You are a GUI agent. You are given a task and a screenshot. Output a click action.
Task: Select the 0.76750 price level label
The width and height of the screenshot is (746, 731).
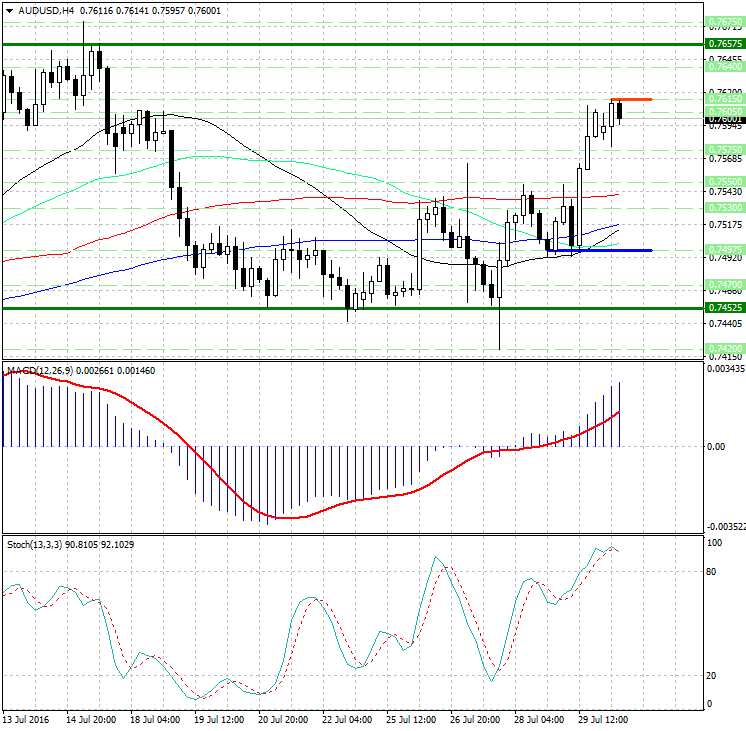tap(725, 21)
